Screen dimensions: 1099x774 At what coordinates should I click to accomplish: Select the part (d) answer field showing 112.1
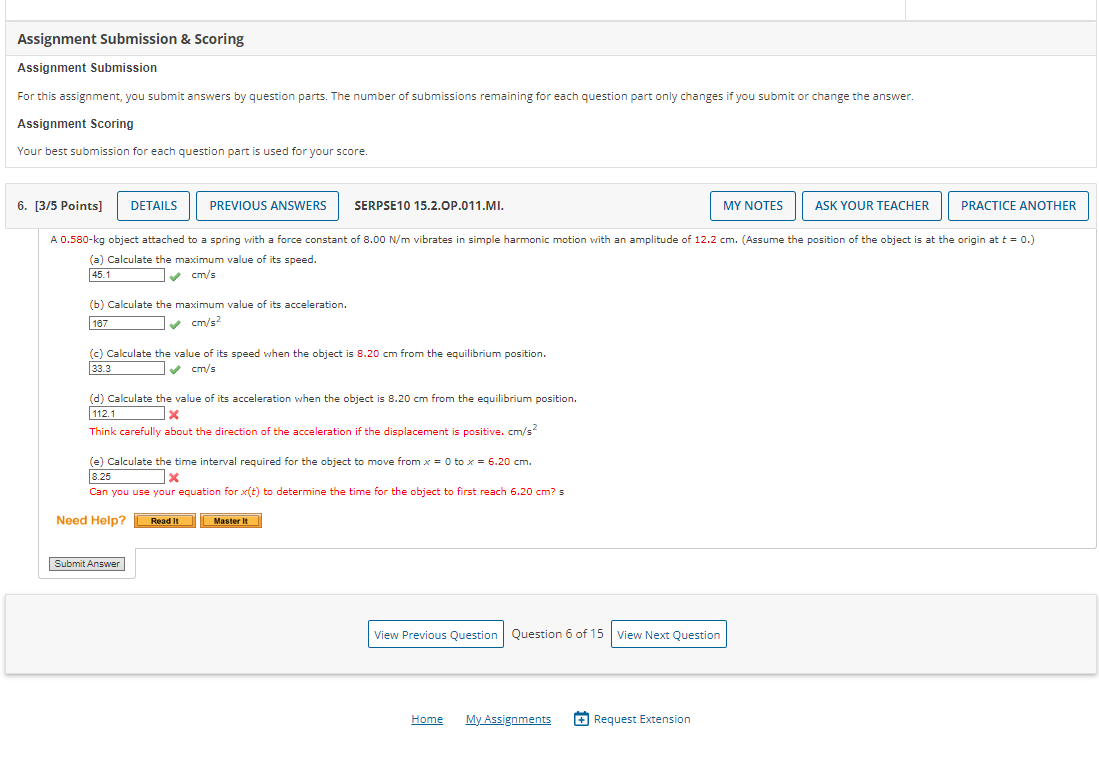tap(126, 412)
